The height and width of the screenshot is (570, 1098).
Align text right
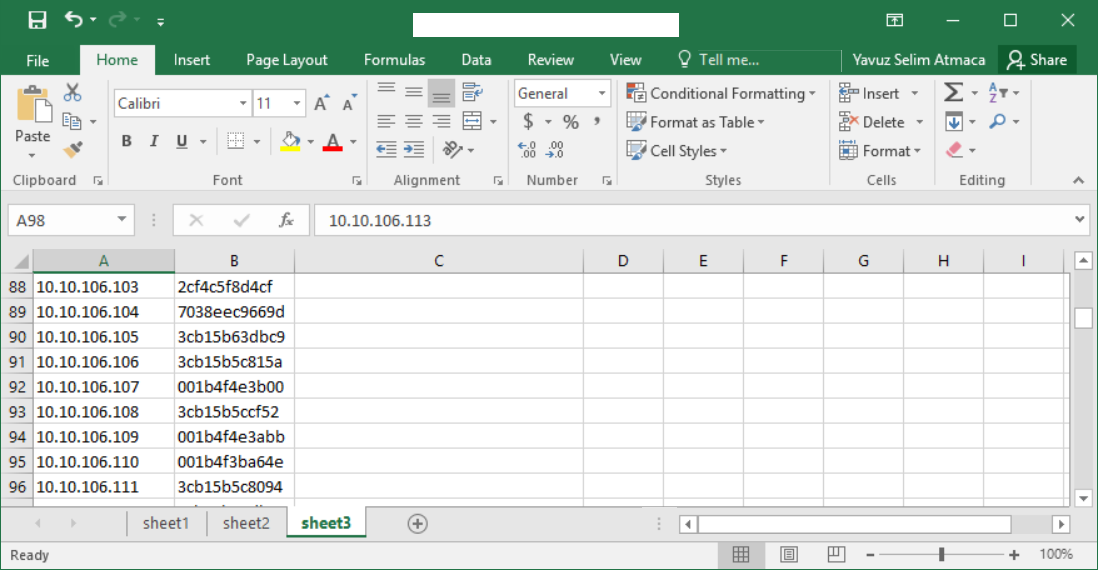441,121
